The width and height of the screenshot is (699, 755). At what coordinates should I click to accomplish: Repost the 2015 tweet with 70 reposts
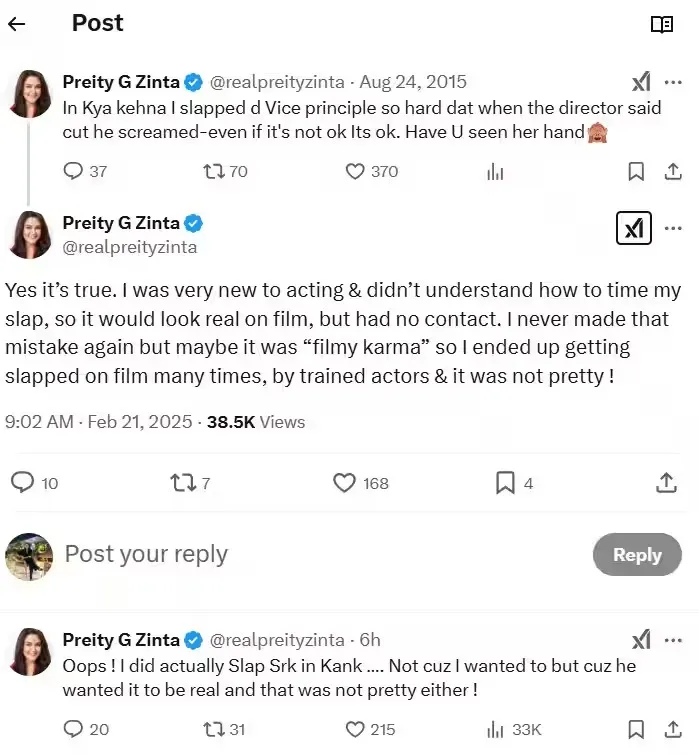click(x=213, y=171)
